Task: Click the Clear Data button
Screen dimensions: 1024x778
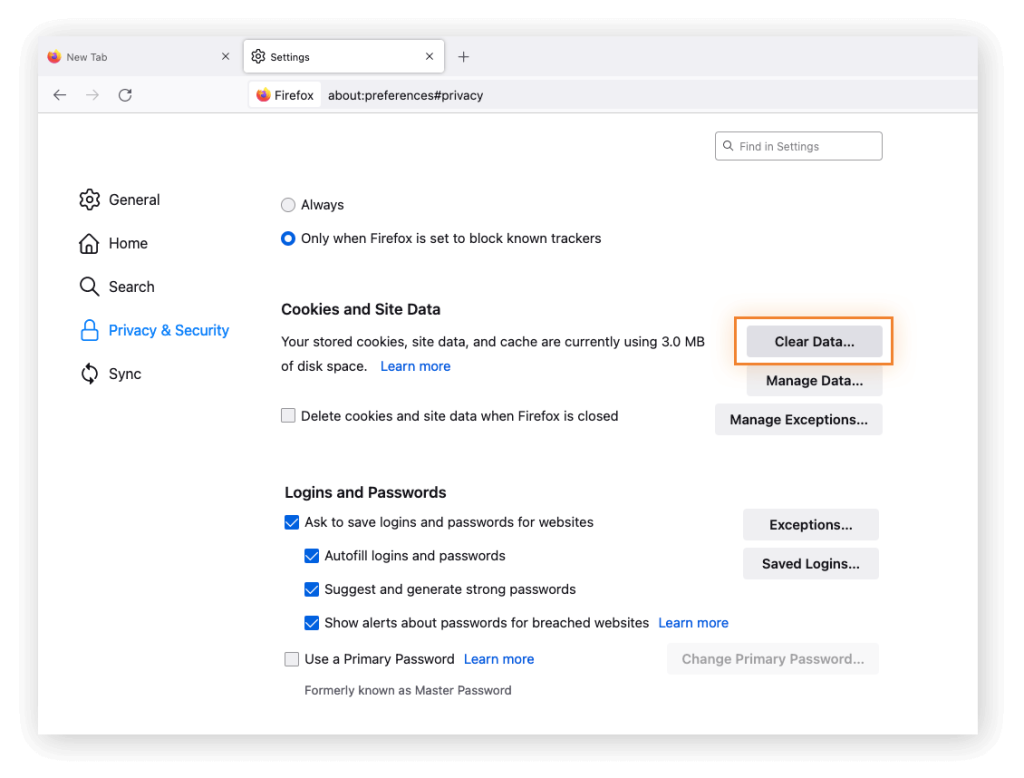Action: (x=814, y=342)
